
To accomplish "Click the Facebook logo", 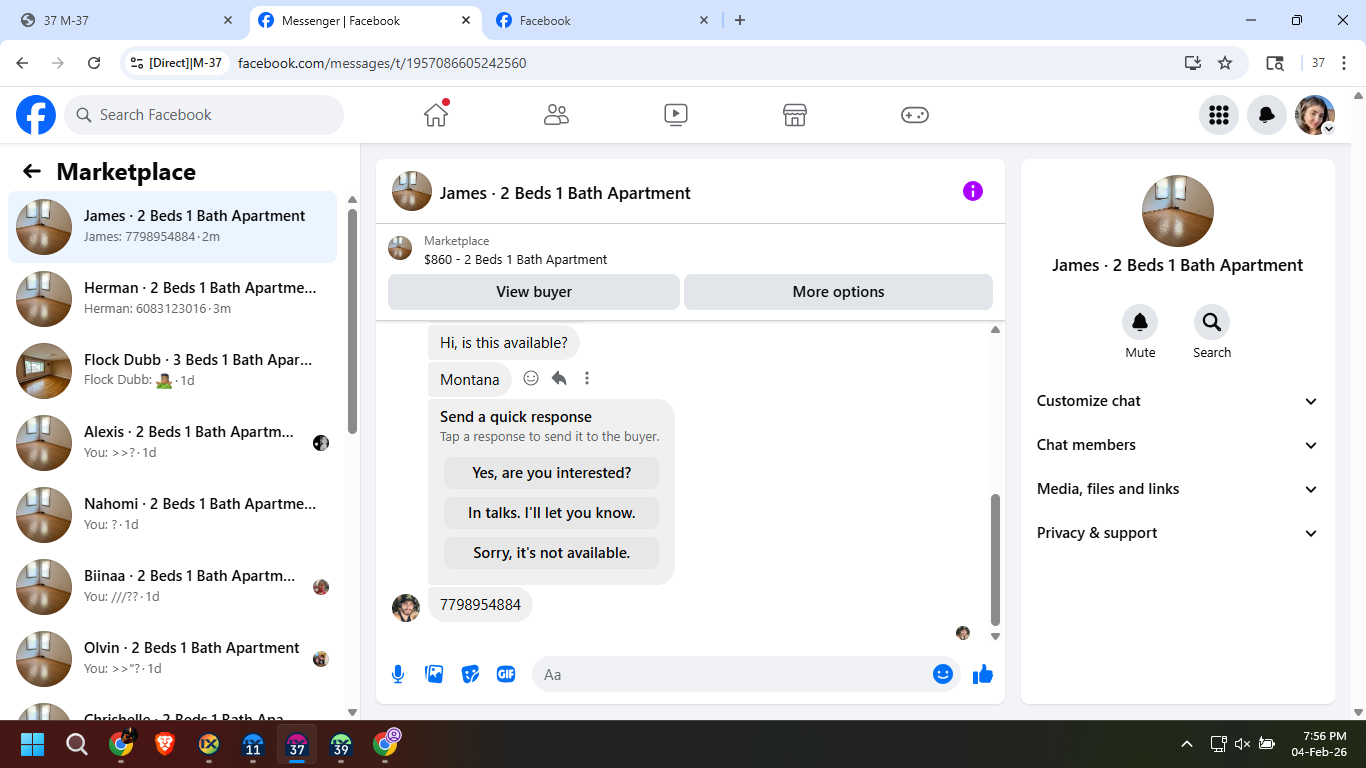I will pos(36,115).
